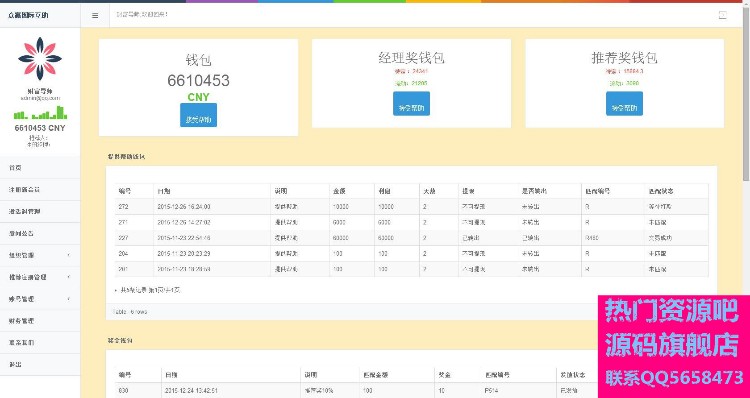Viewport: 750px width, 398px height.
Task: Select the row numbered 227 in the first table
Action: pos(412,238)
